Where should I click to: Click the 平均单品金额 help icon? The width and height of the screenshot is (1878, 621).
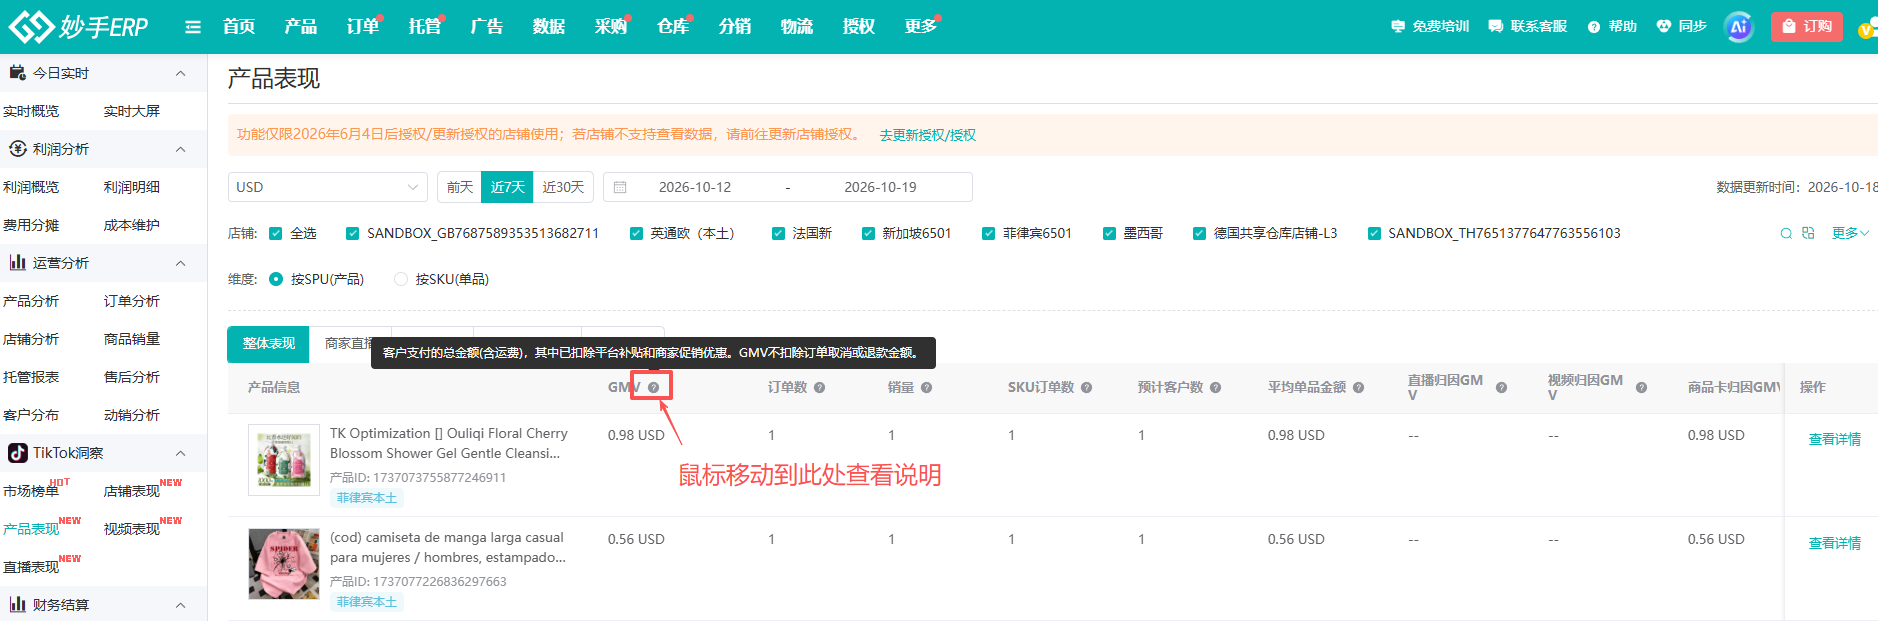coord(1358,387)
